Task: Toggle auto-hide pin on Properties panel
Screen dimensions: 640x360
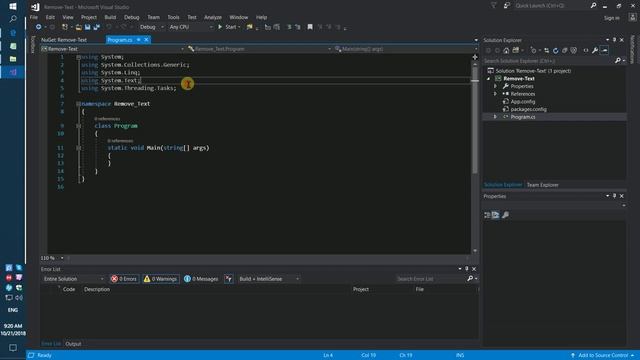Action: pyautogui.click(x=614, y=196)
